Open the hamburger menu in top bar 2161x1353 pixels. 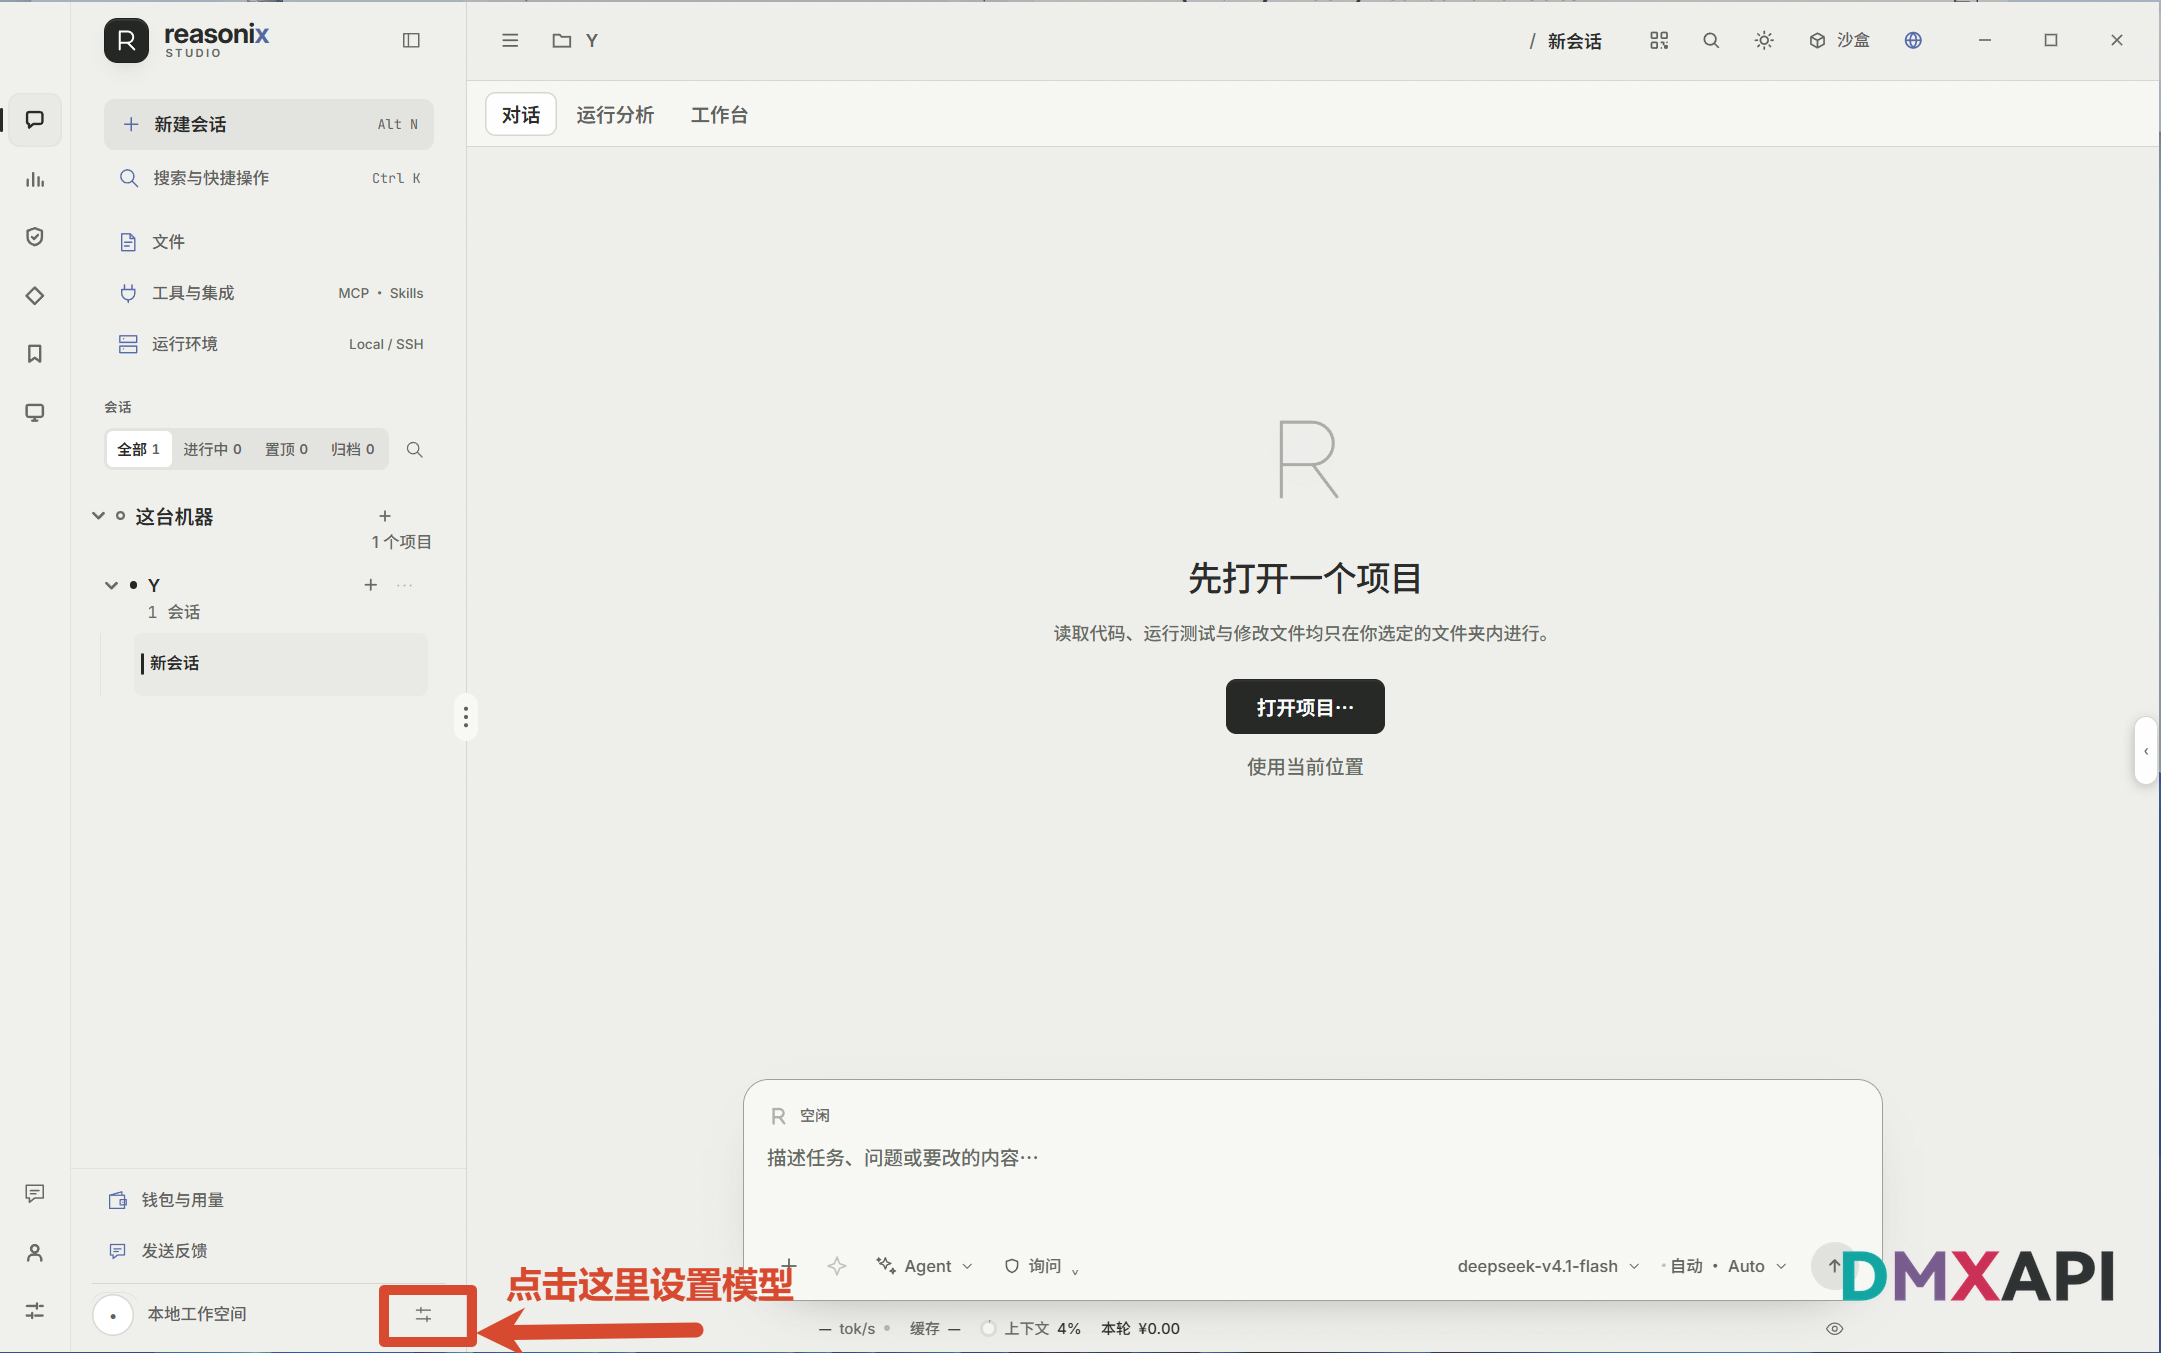pos(510,41)
